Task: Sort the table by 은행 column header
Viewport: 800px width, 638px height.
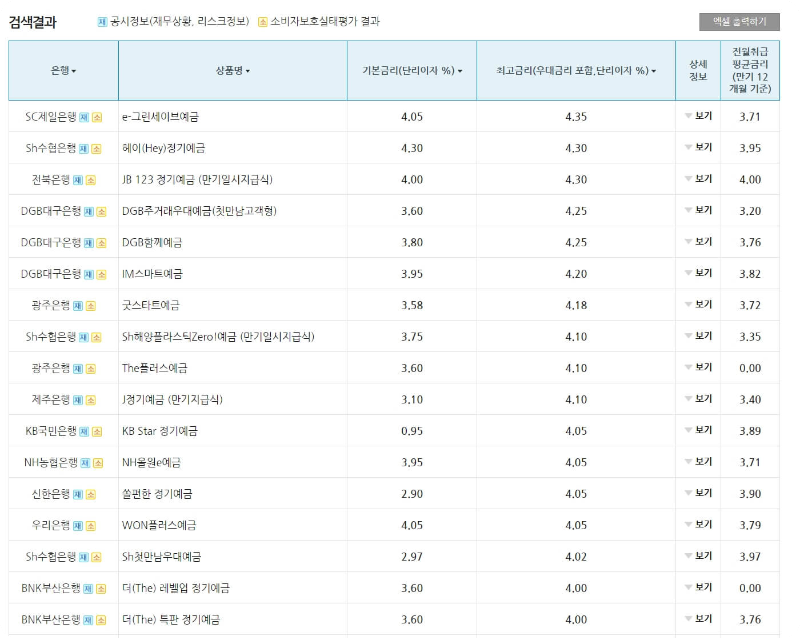Action: point(63,70)
